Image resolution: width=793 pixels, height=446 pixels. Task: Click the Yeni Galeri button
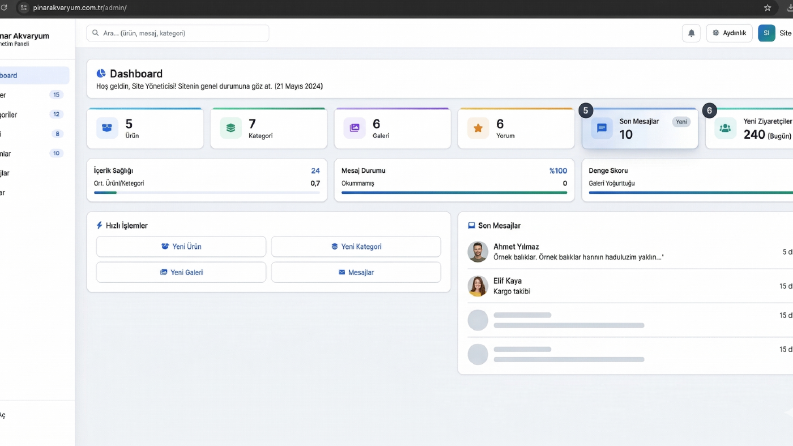[181, 273]
